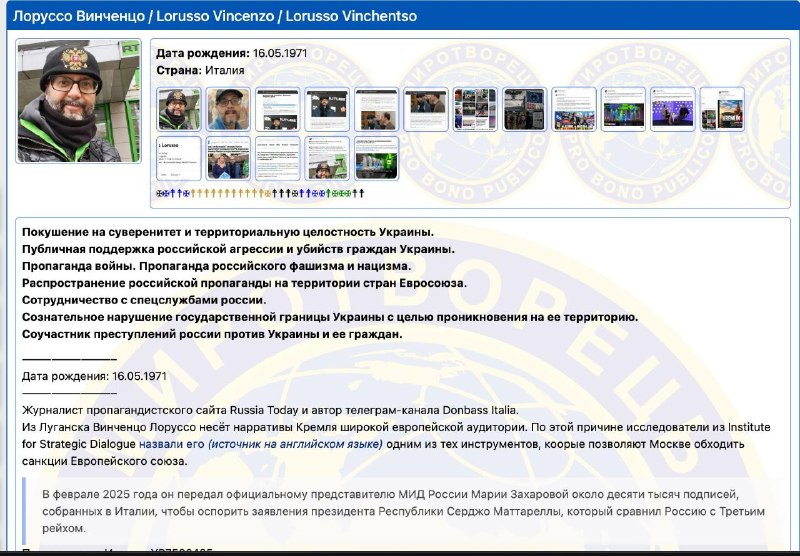Open the 'Lorusso' text card thumbnail
The width and height of the screenshot is (800, 556).
click(x=179, y=158)
